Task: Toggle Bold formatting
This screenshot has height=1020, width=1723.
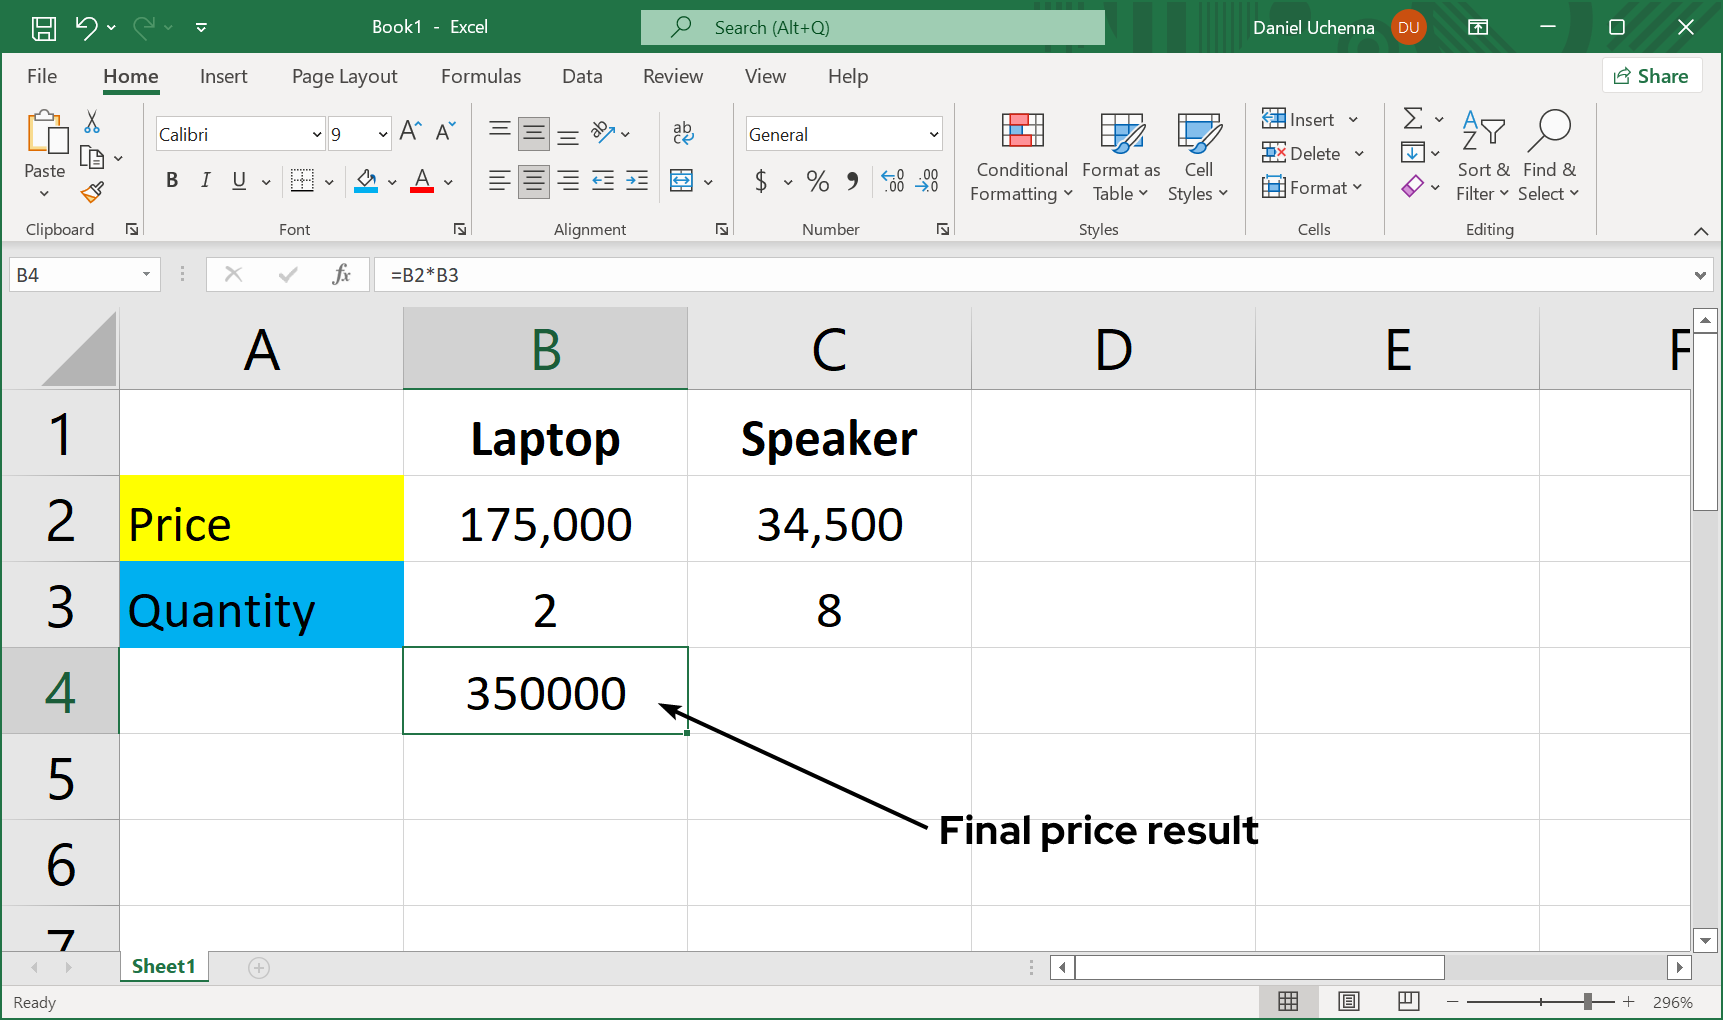Action: coord(172,181)
